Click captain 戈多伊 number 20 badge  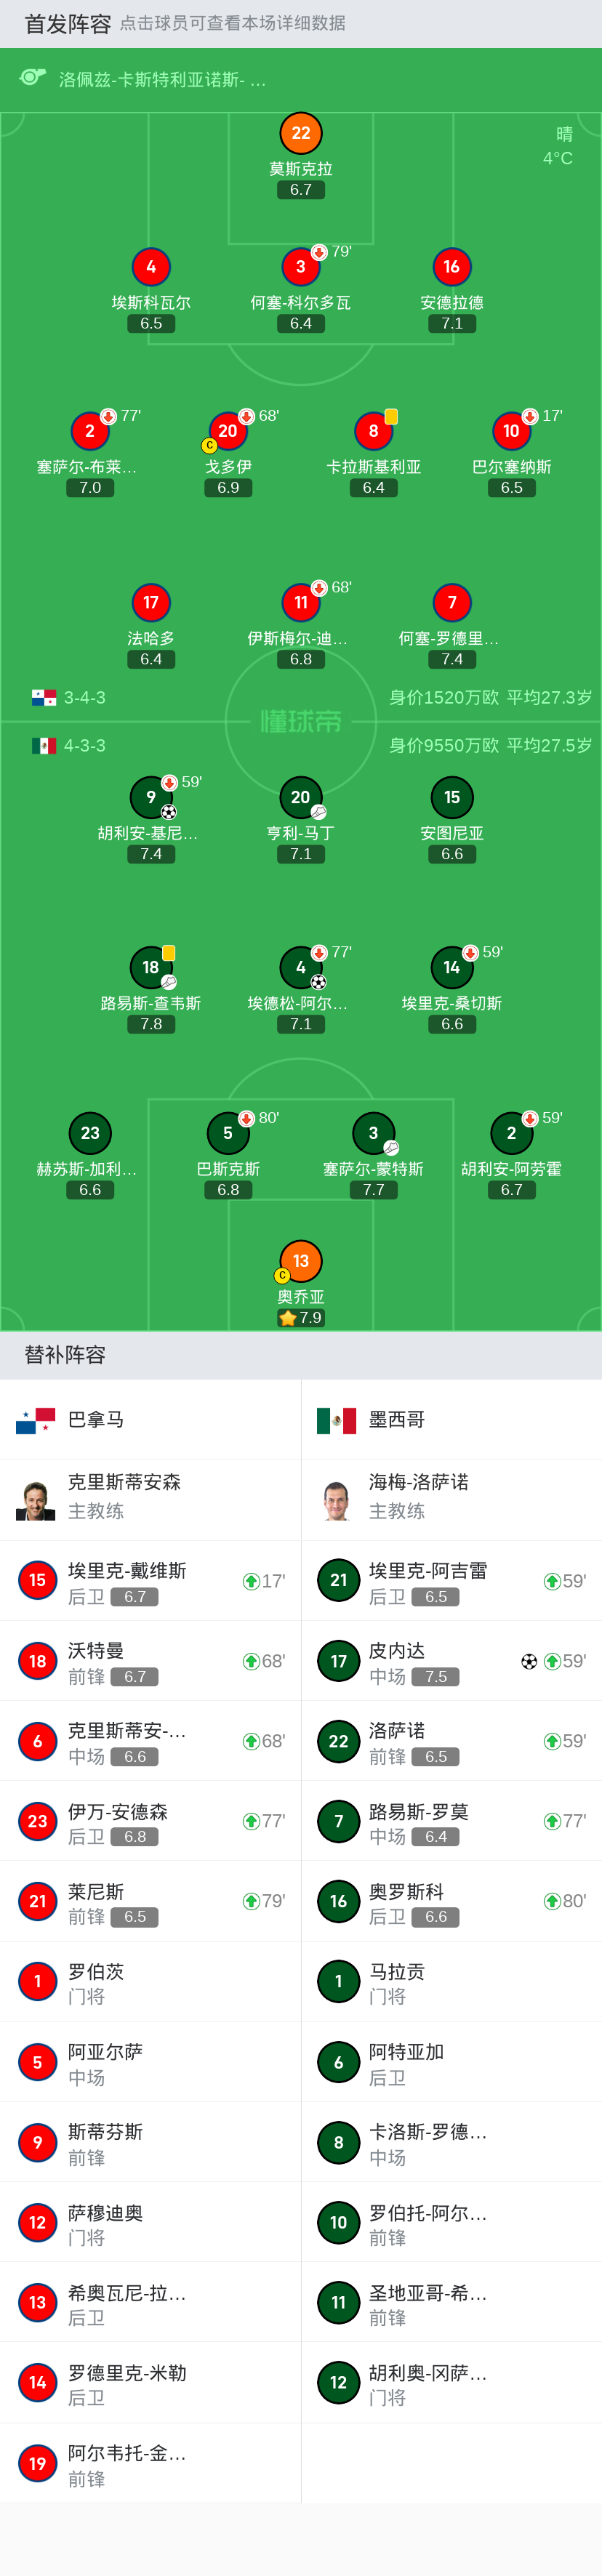click(x=228, y=432)
